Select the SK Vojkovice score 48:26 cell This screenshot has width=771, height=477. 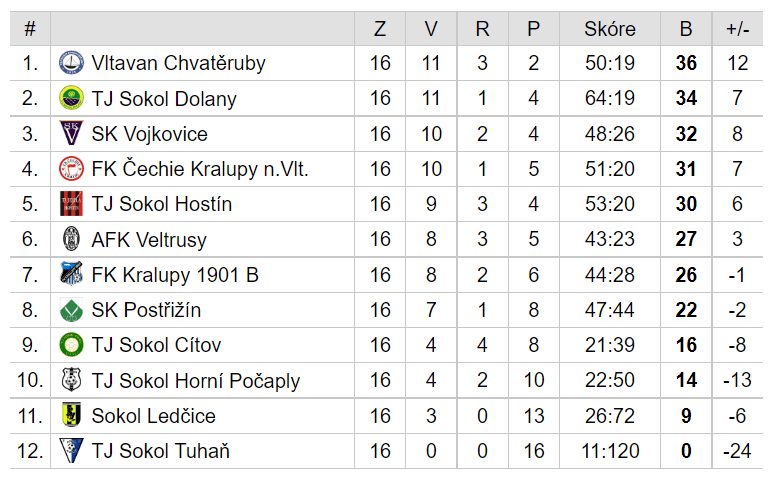click(x=610, y=134)
